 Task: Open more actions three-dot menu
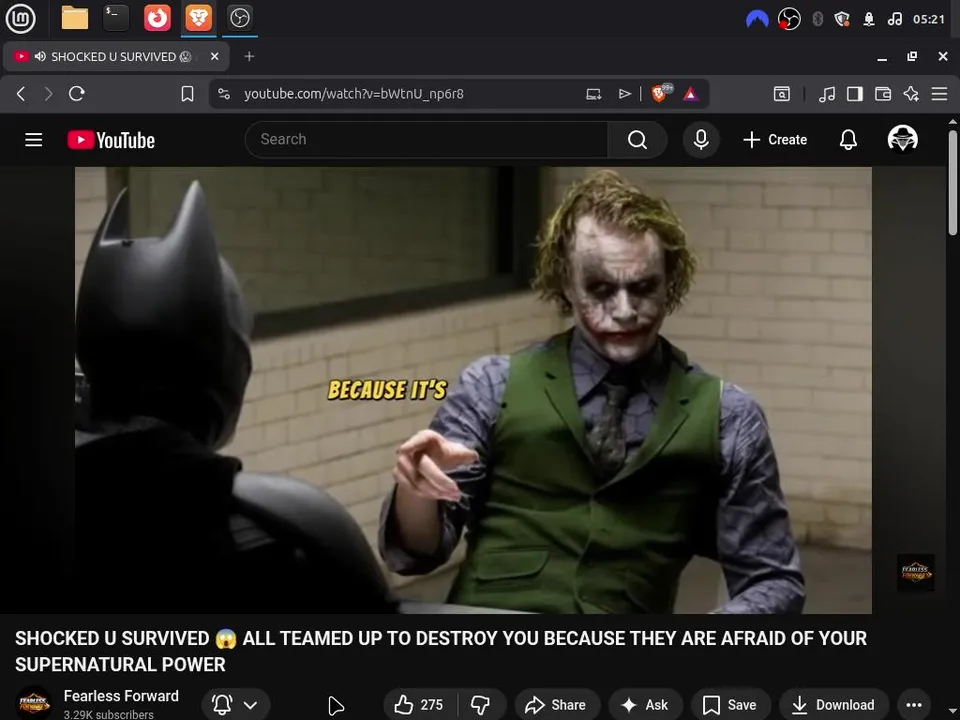point(913,705)
